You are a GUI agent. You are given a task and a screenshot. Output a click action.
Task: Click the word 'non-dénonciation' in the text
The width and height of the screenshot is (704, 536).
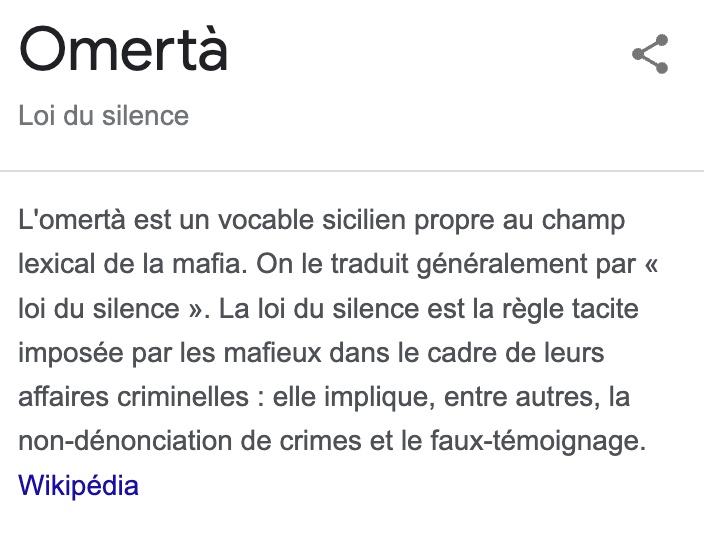pyautogui.click(x=125, y=441)
